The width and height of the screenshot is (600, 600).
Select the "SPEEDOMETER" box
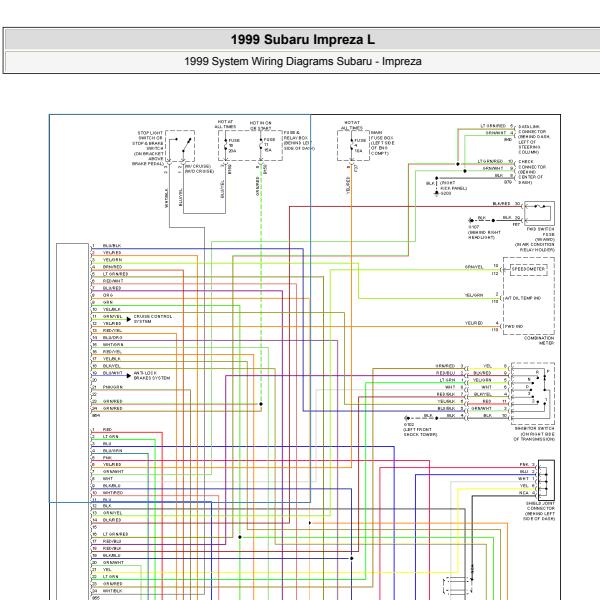pos(528,269)
